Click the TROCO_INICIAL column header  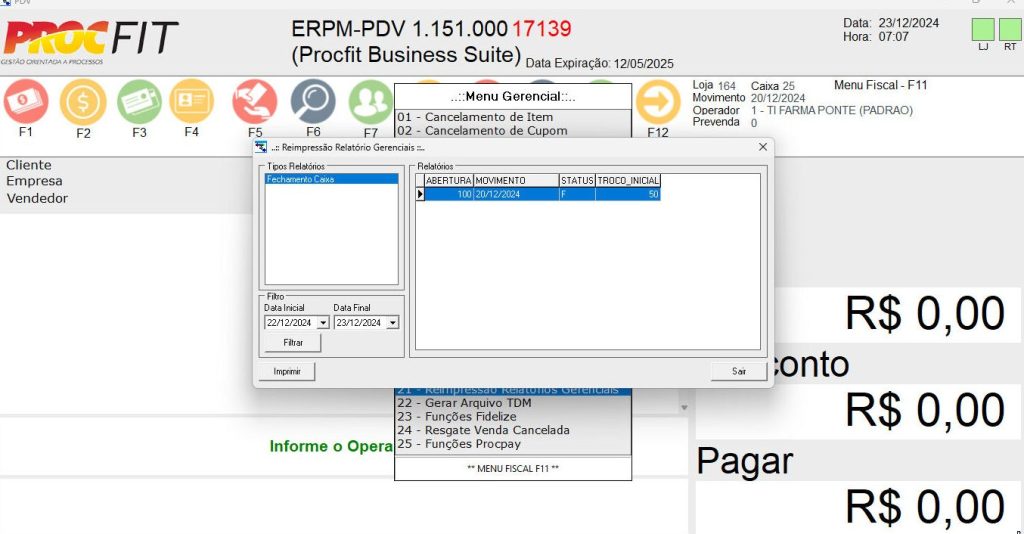(628, 181)
